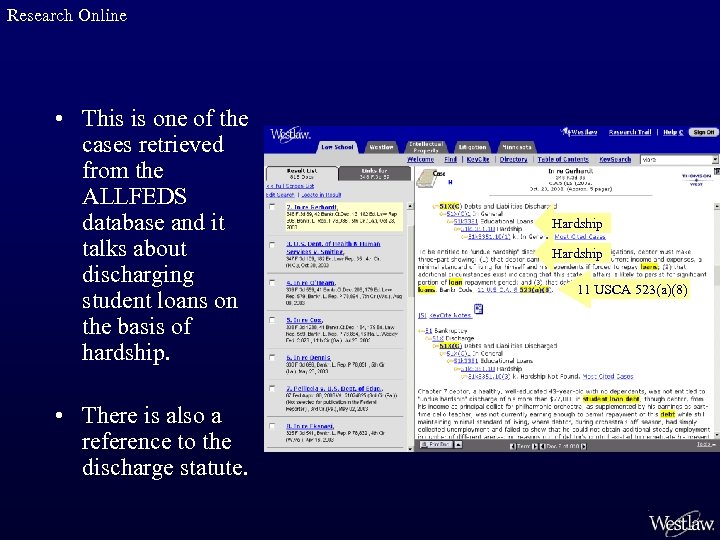Click document pane scrollbar up arrow
Image resolution: width=720 pixels, height=540 pixels.
[x=717, y=207]
